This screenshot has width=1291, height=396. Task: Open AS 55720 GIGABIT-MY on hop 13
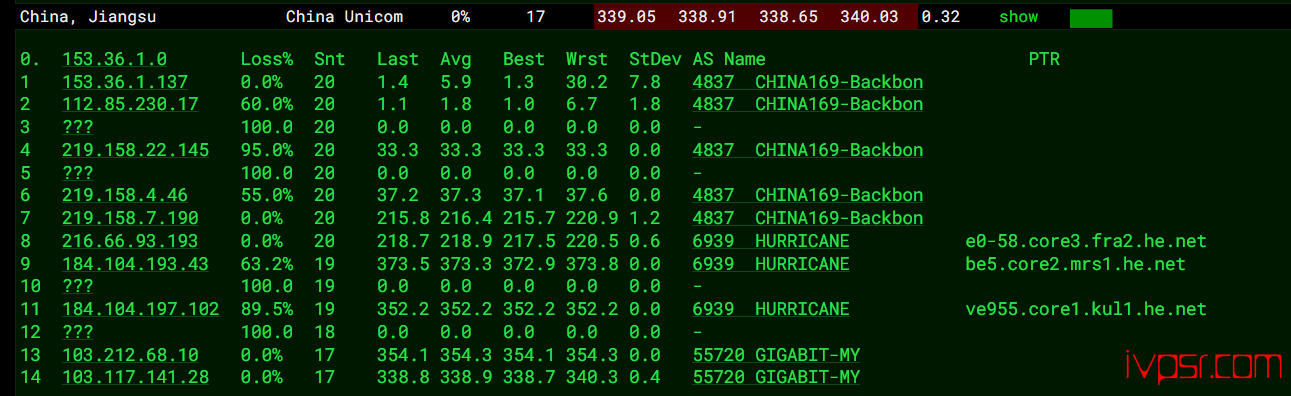tap(776, 355)
